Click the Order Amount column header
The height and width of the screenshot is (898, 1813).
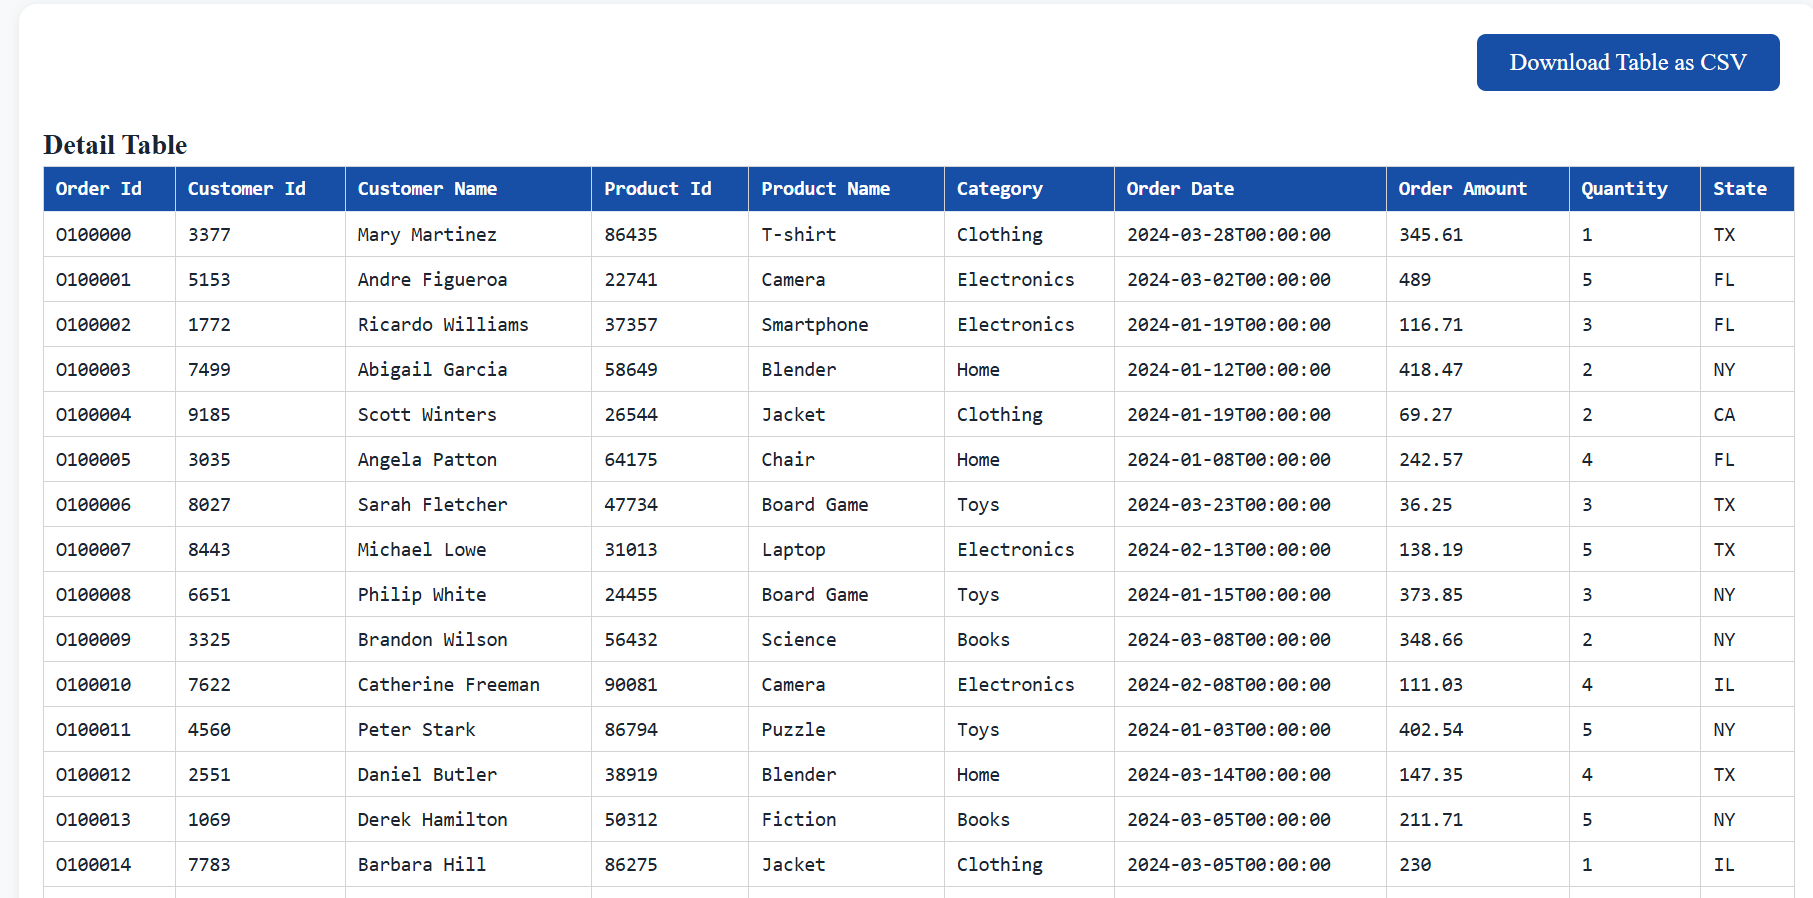(1462, 189)
